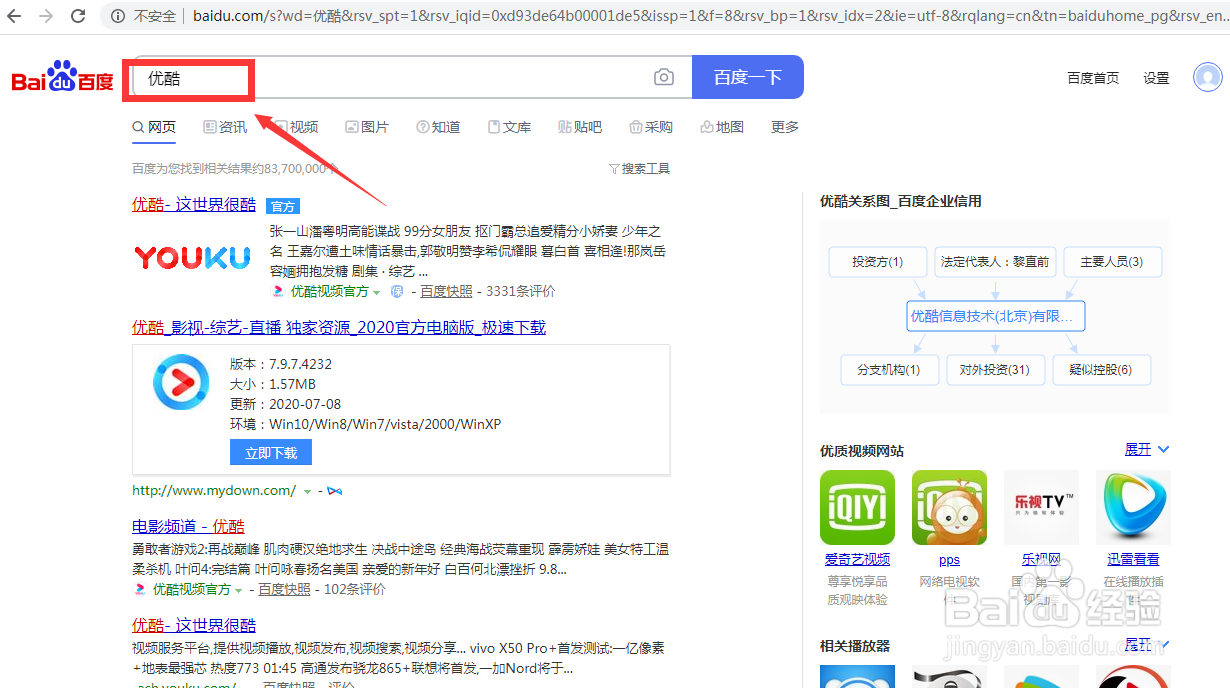Viewport: 1230px width, 688px height.
Task: Open the 迅雷看看 site icon
Action: pos(1133,507)
